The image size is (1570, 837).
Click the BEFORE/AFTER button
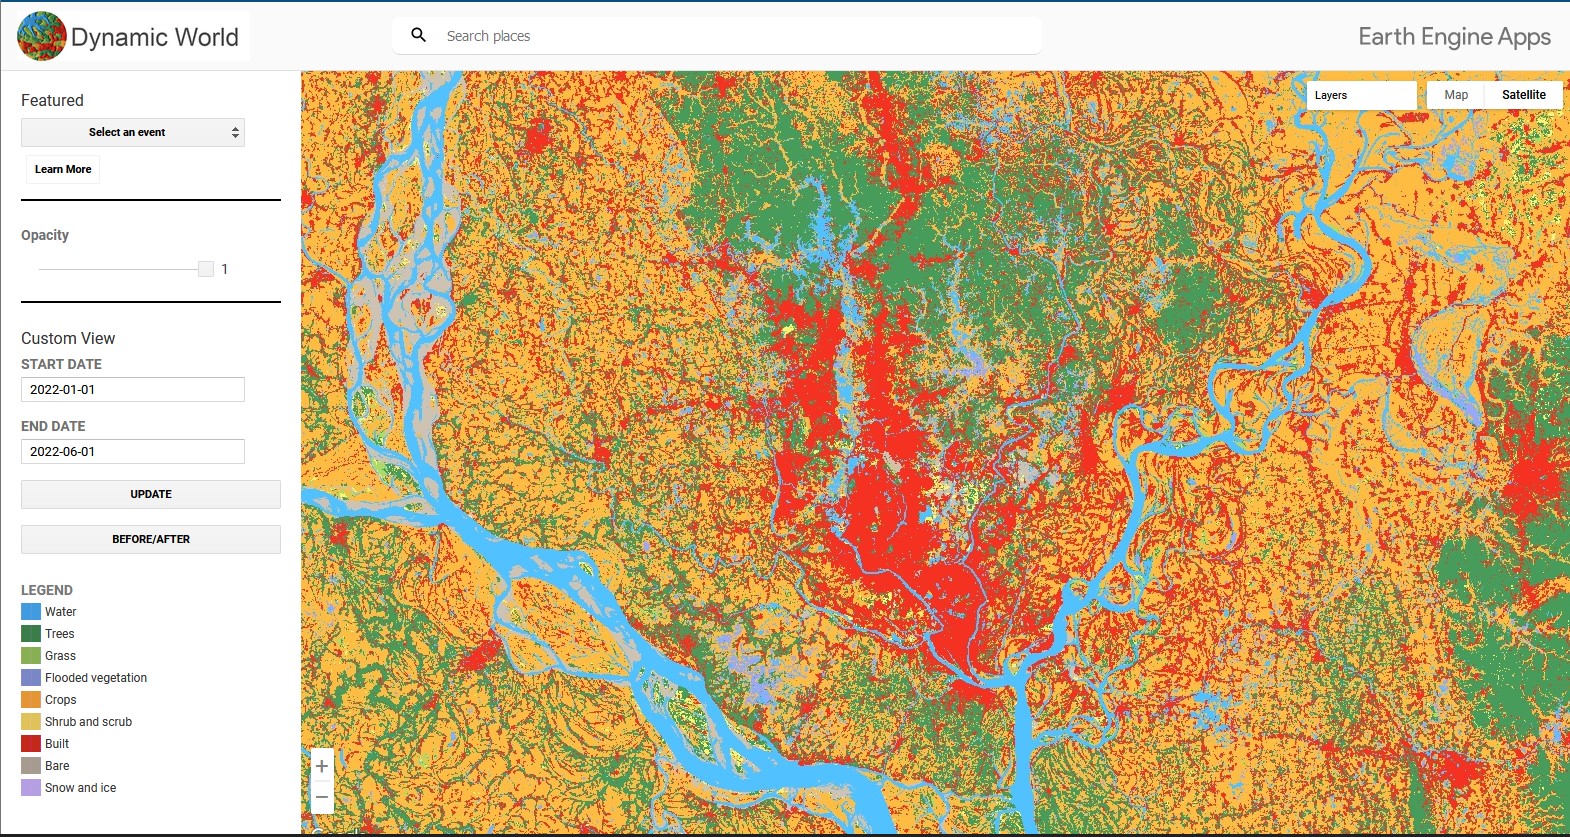click(151, 539)
